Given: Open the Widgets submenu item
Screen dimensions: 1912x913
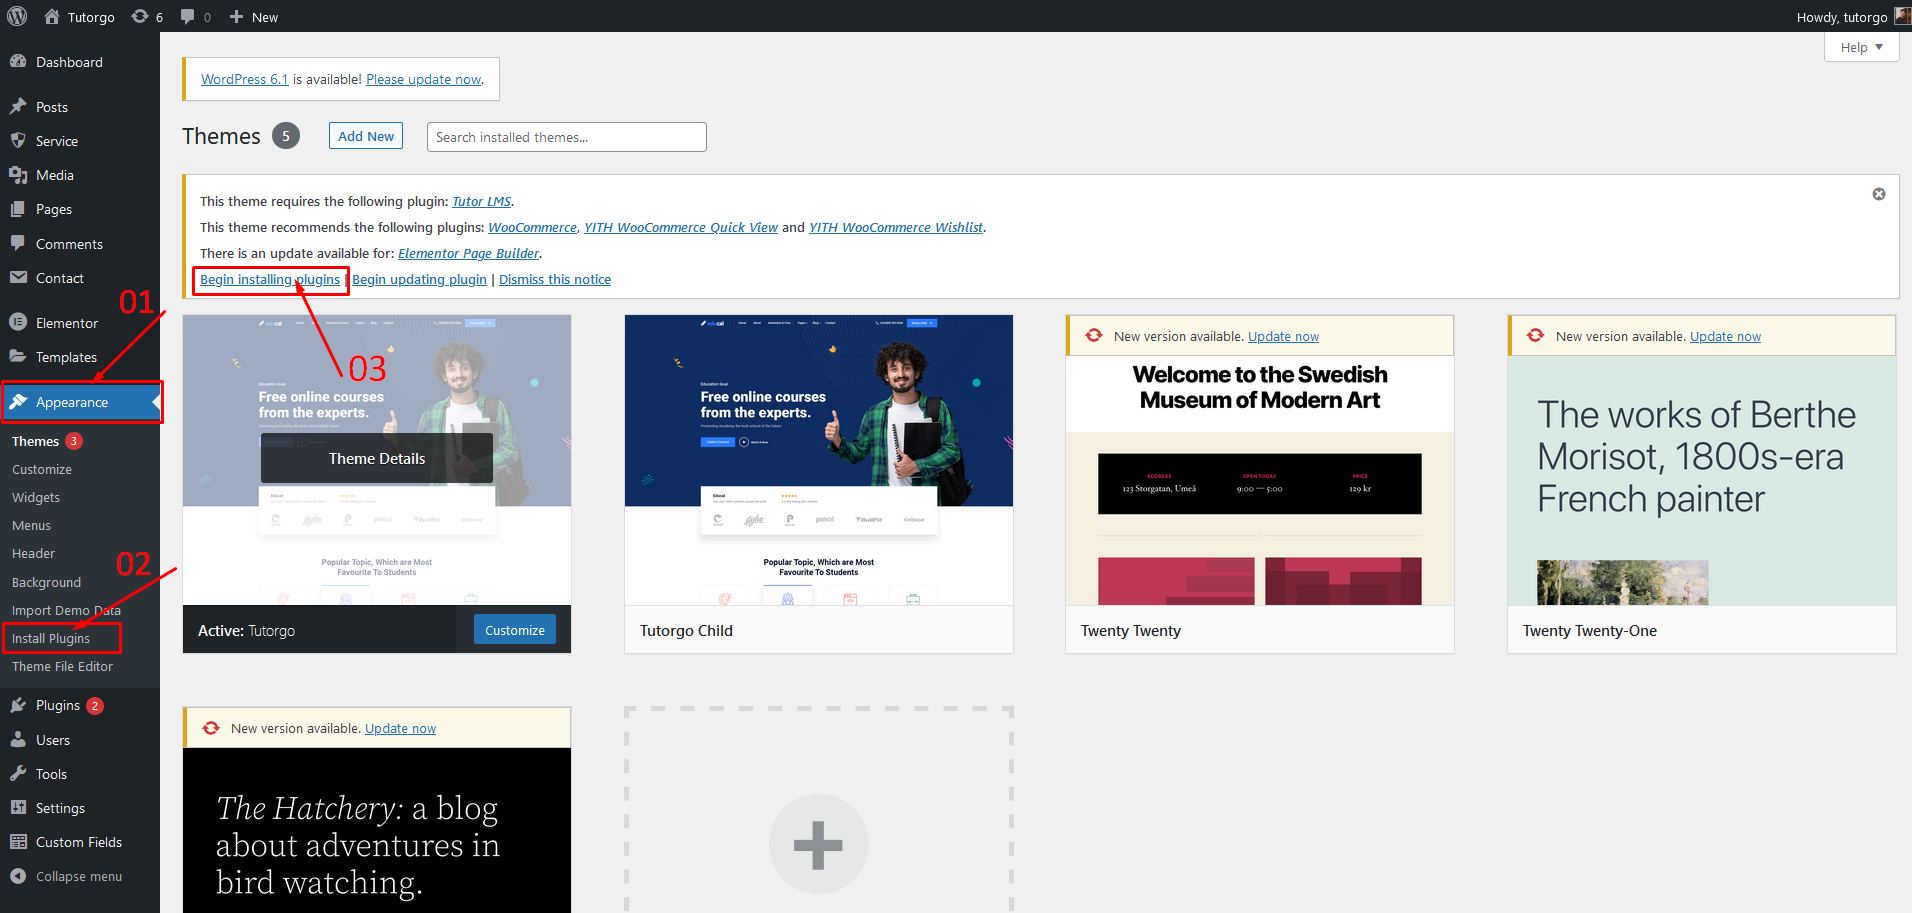Looking at the screenshot, I should pyautogui.click(x=36, y=497).
